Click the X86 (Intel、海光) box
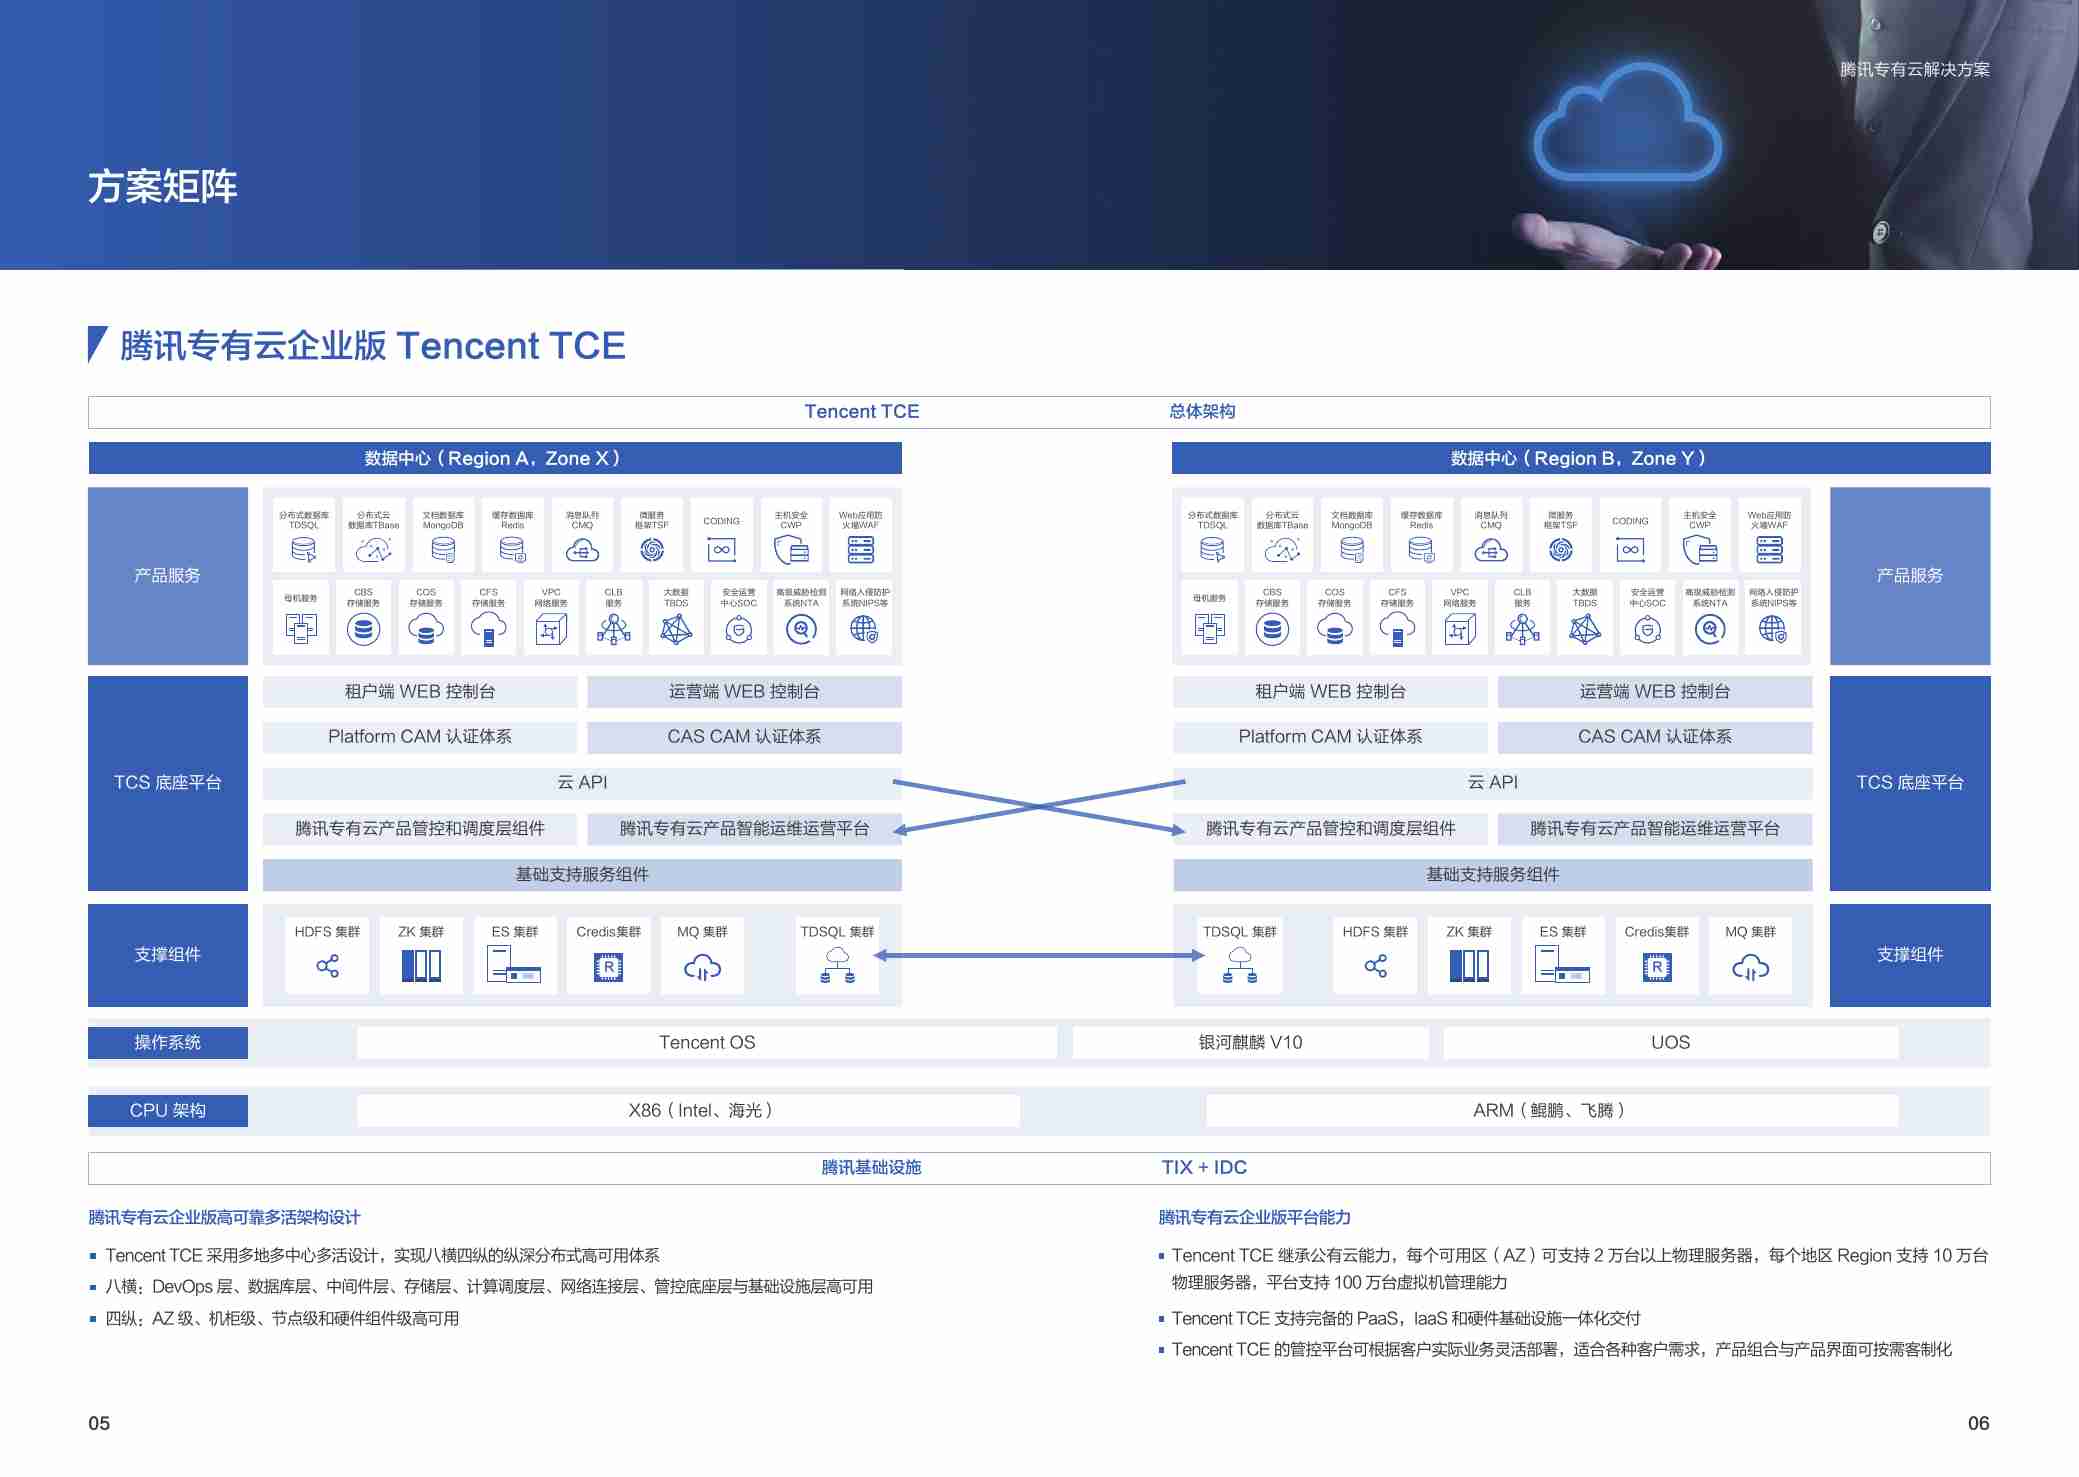This screenshot has height=1477, width=2079. (688, 1111)
